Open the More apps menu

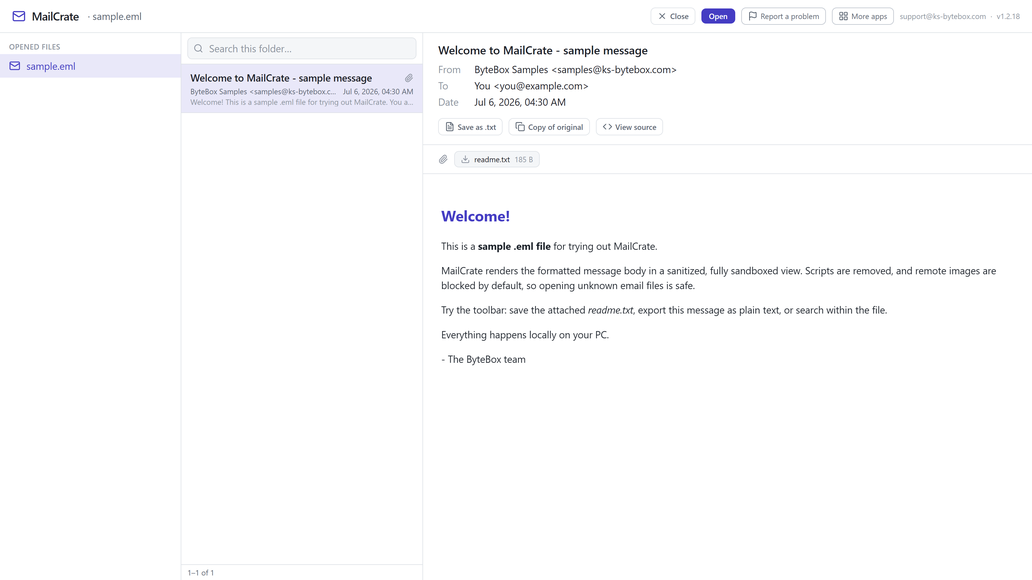point(863,16)
